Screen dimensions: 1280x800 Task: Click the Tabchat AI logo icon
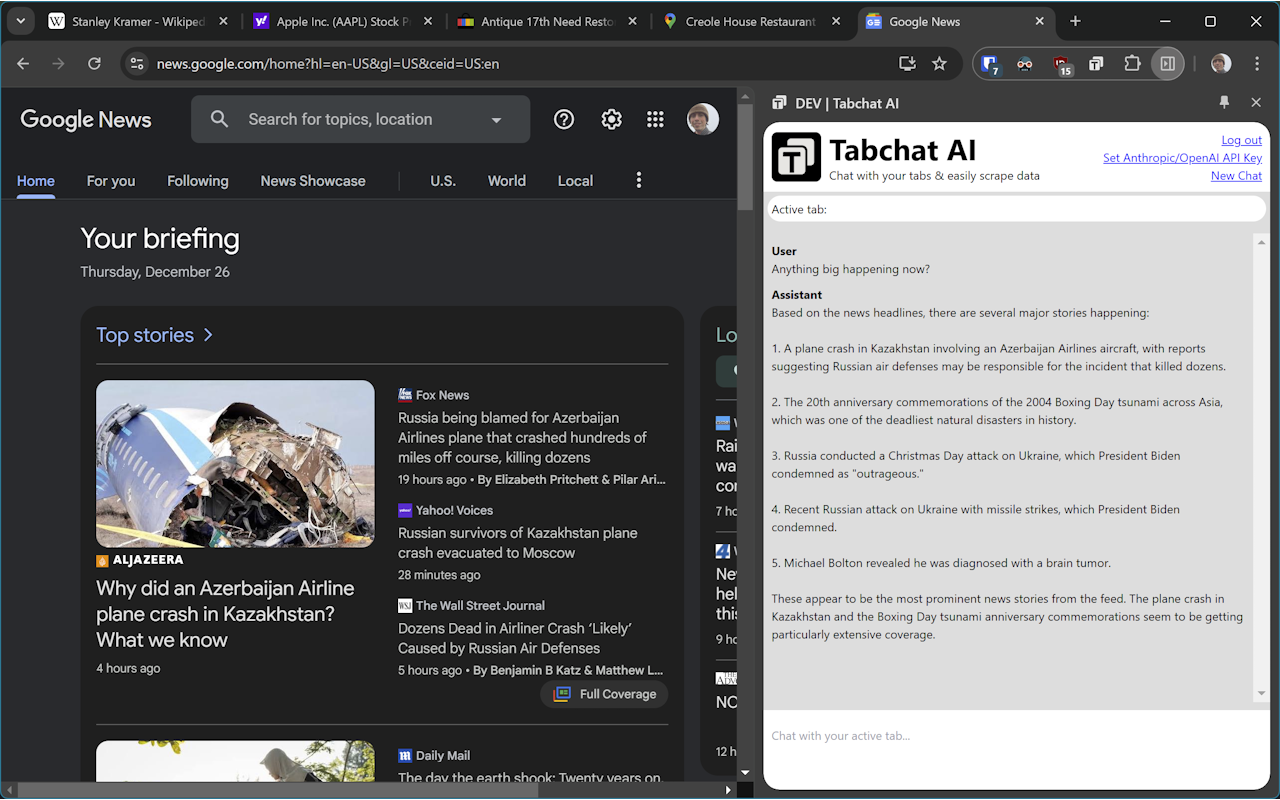796,157
